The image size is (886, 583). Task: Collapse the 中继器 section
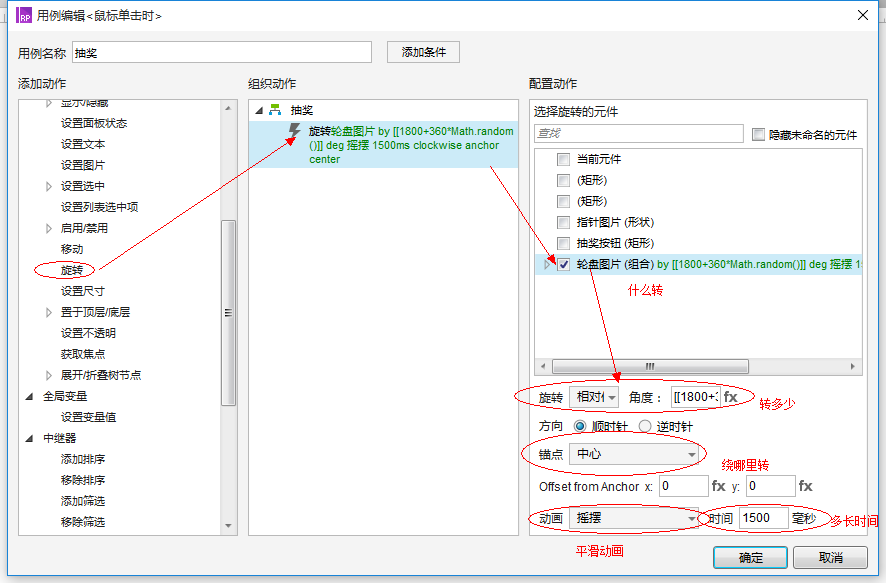pyautogui.click(x=29, y=438)
